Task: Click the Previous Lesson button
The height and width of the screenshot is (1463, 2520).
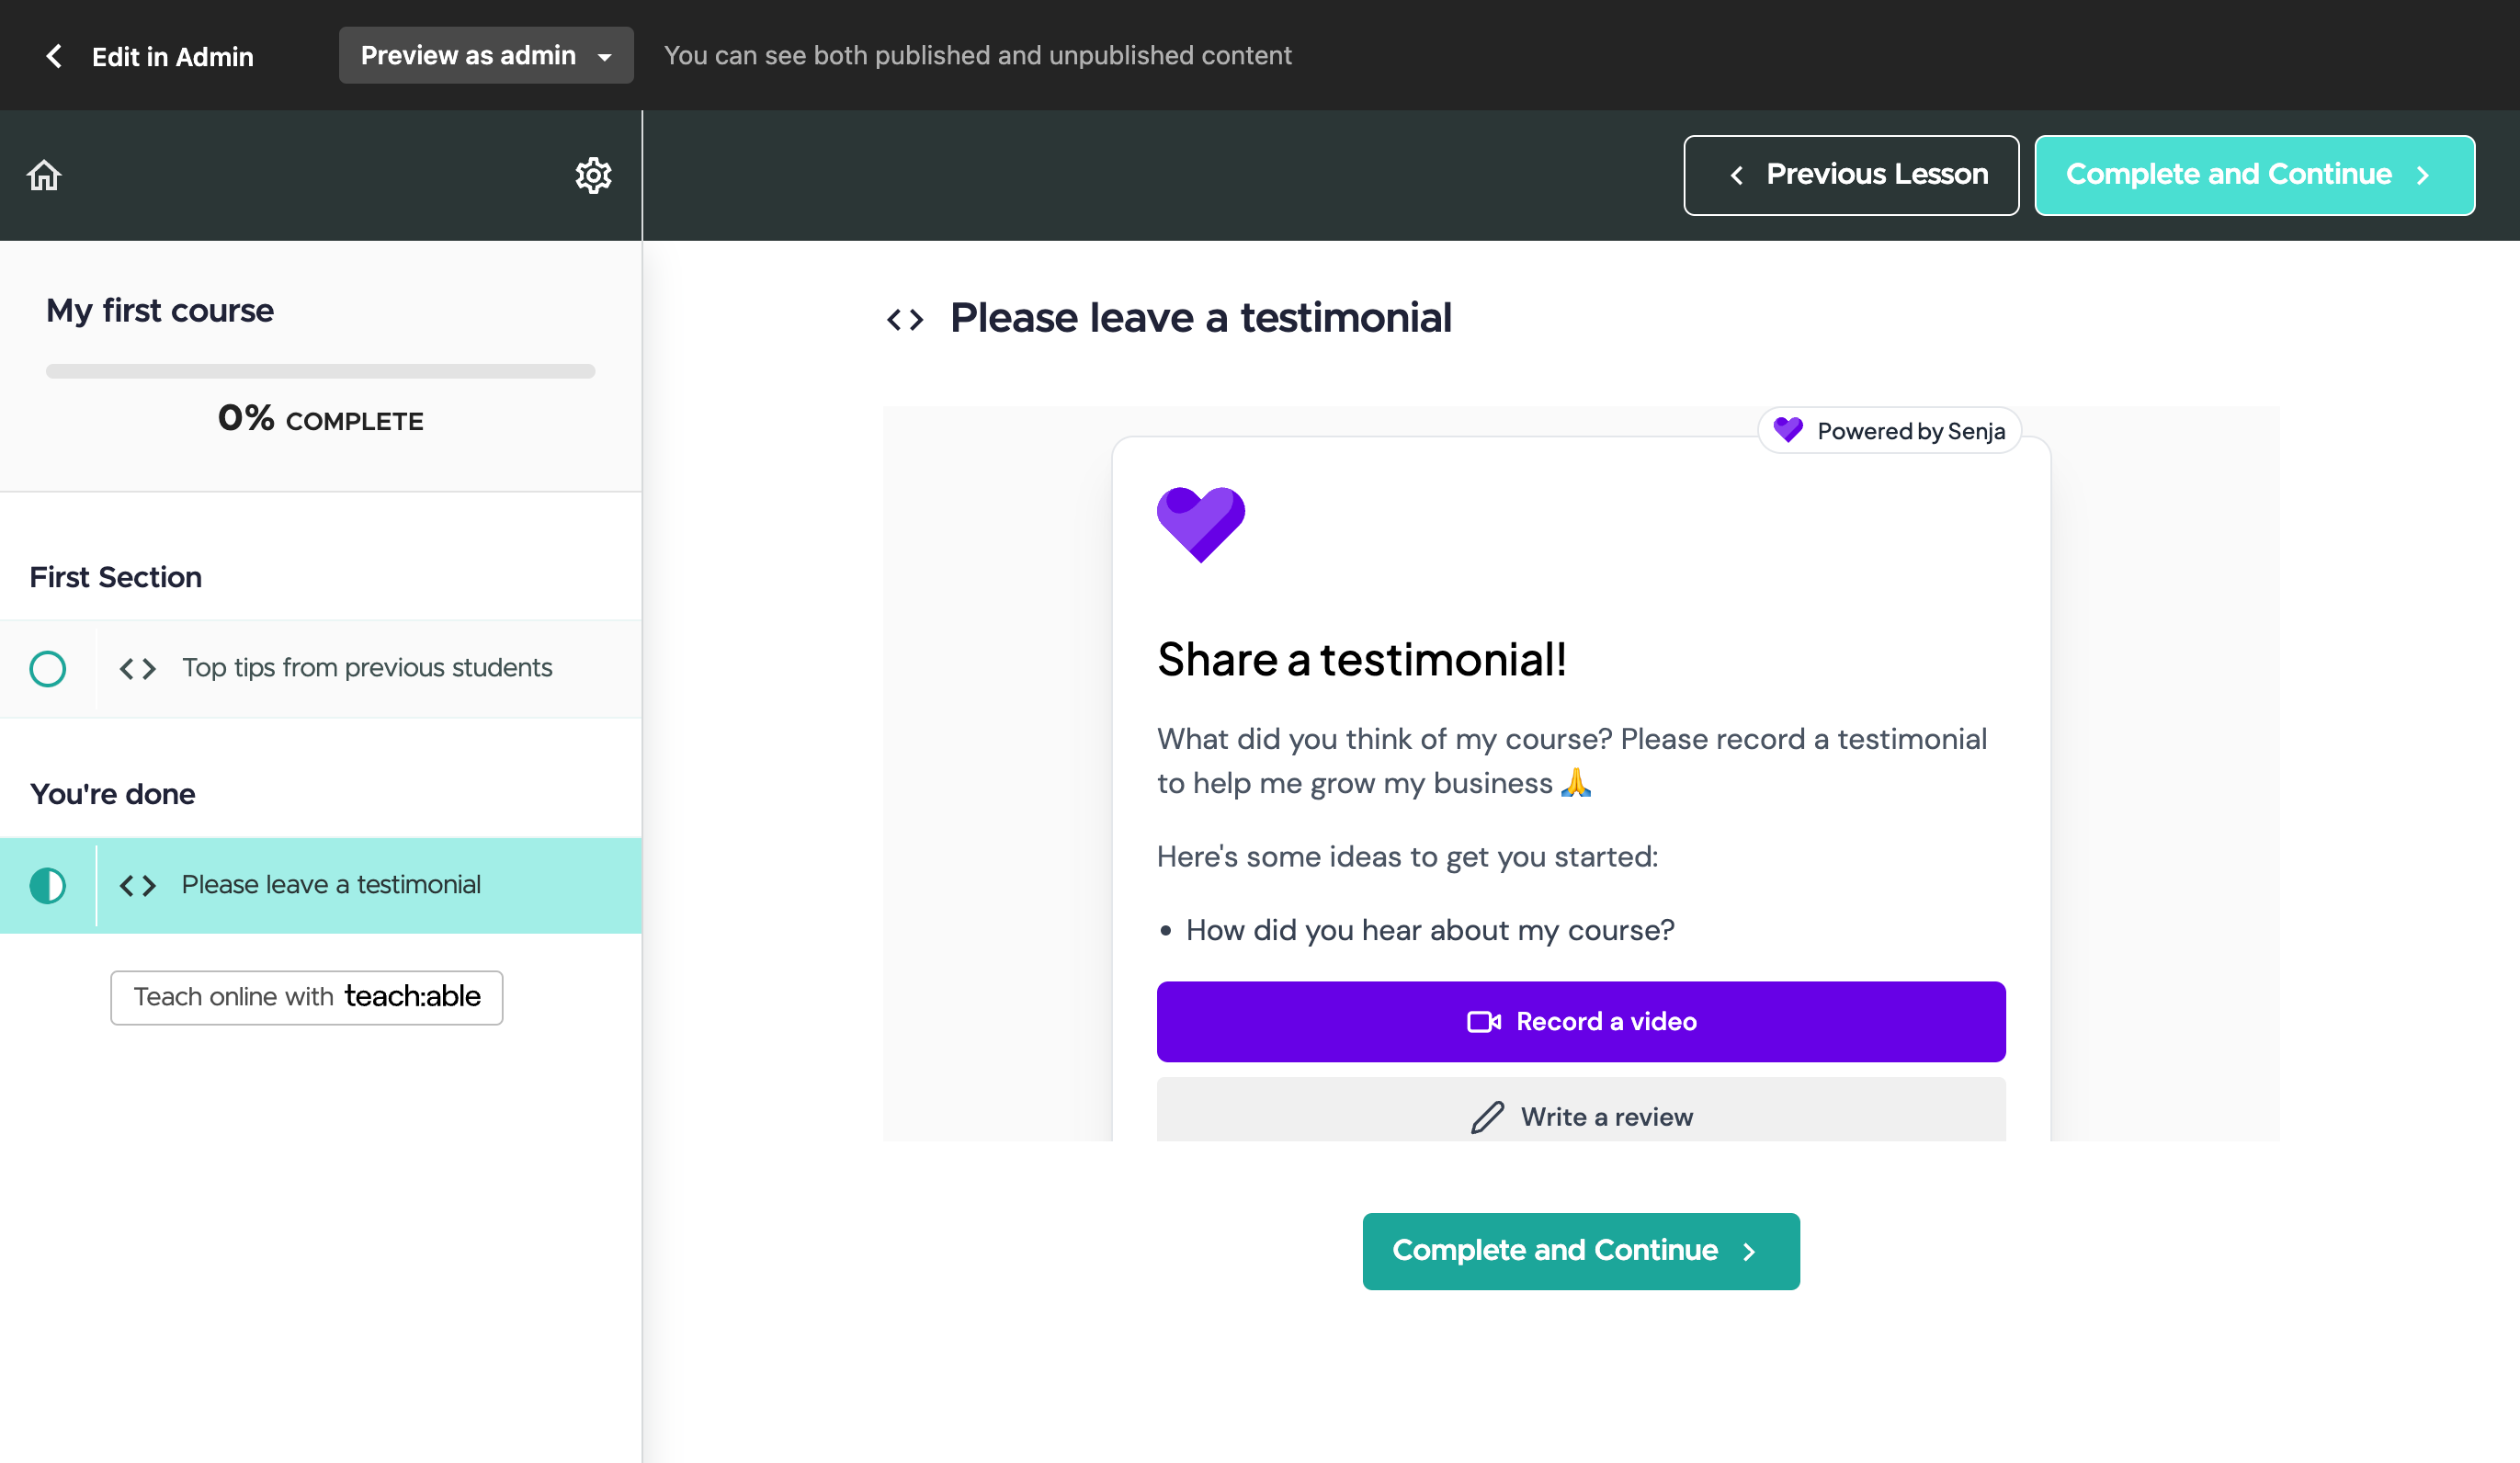Action: (x=1851, y=175)
